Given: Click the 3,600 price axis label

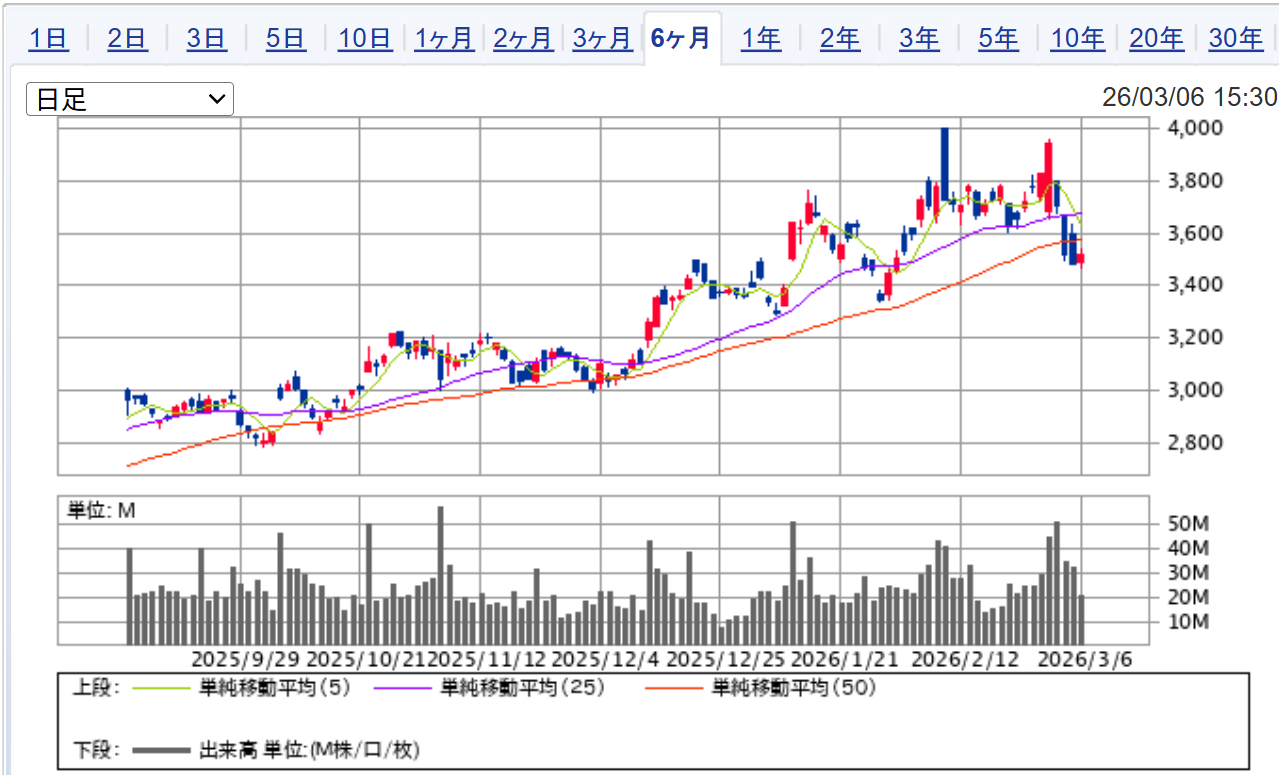Looking at the screenshot, I should click(x=1196, y=233).
